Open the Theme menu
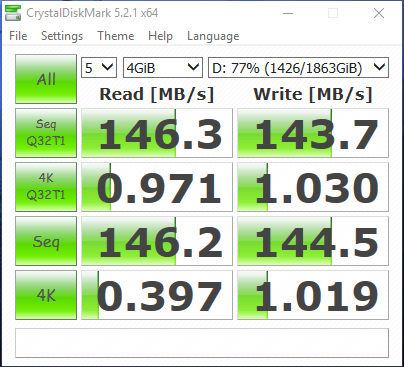This screenshot has height=367, width=404. [116, 36]
